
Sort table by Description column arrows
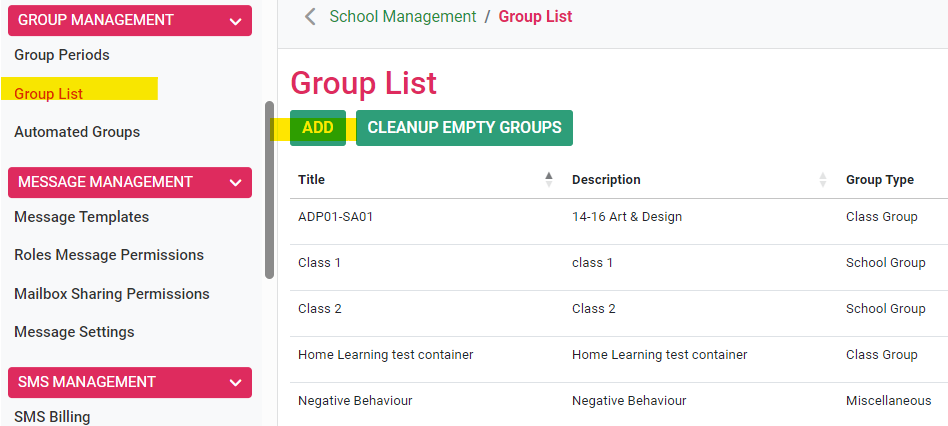[822, 179]
